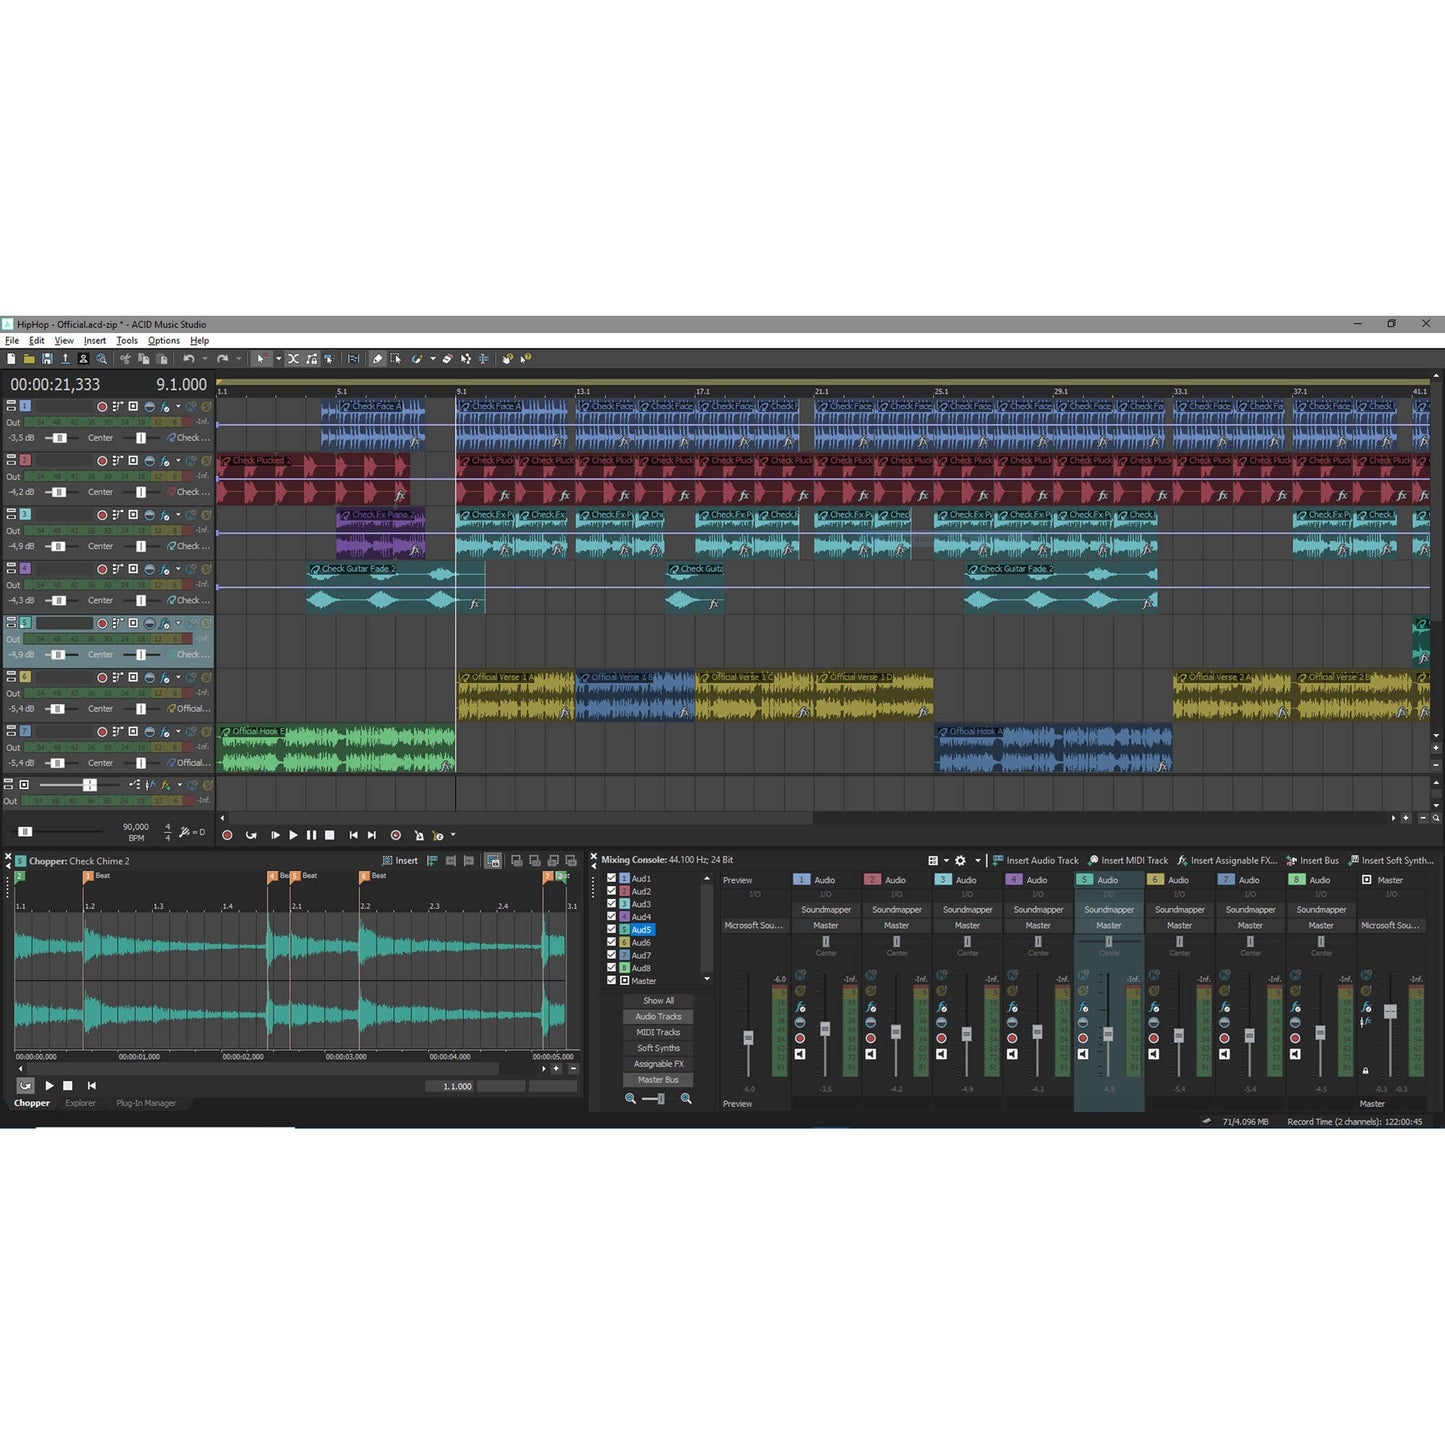
Task: Click the Insert Audio Track icon
Action: click(1037, 860)
